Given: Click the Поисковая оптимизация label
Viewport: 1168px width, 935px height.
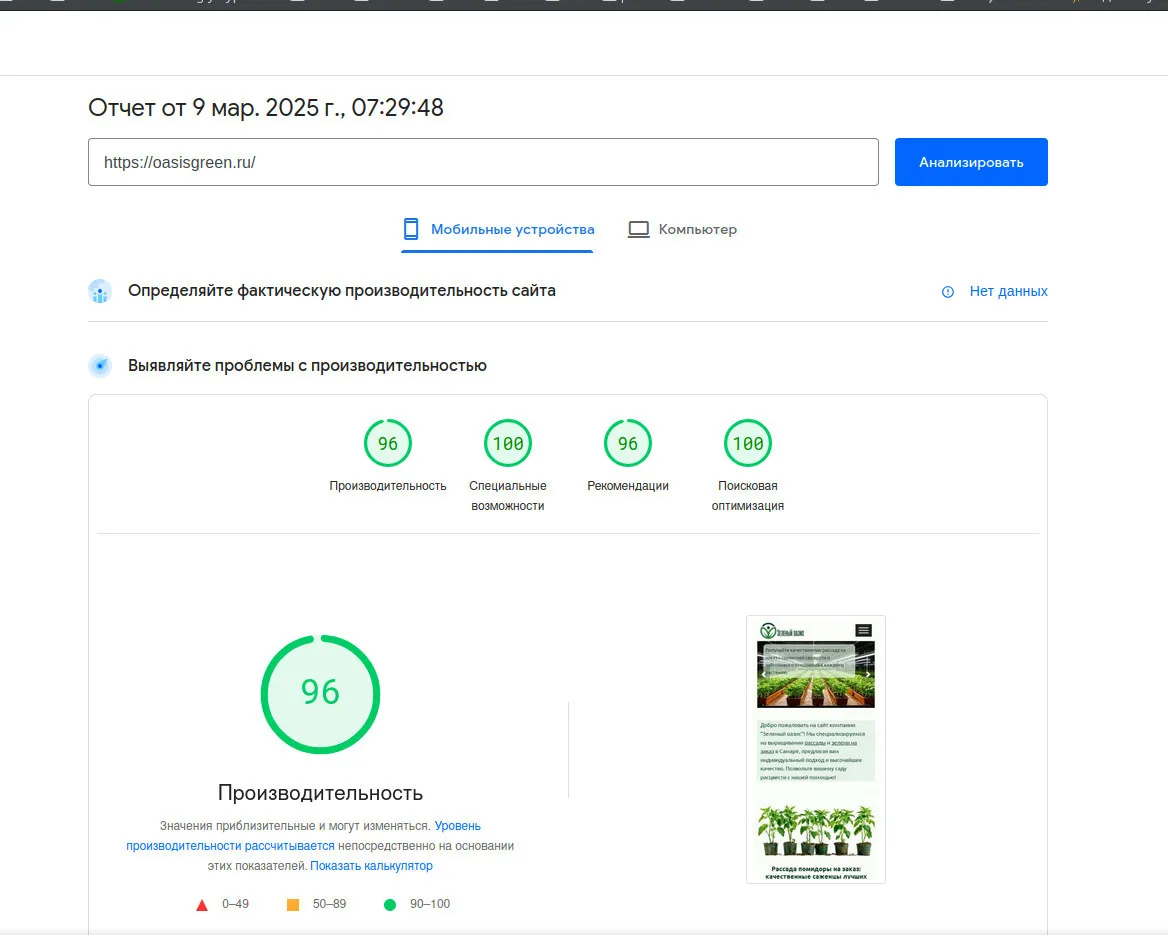Looking at the screenshot, I should click(x=748, y=495).
